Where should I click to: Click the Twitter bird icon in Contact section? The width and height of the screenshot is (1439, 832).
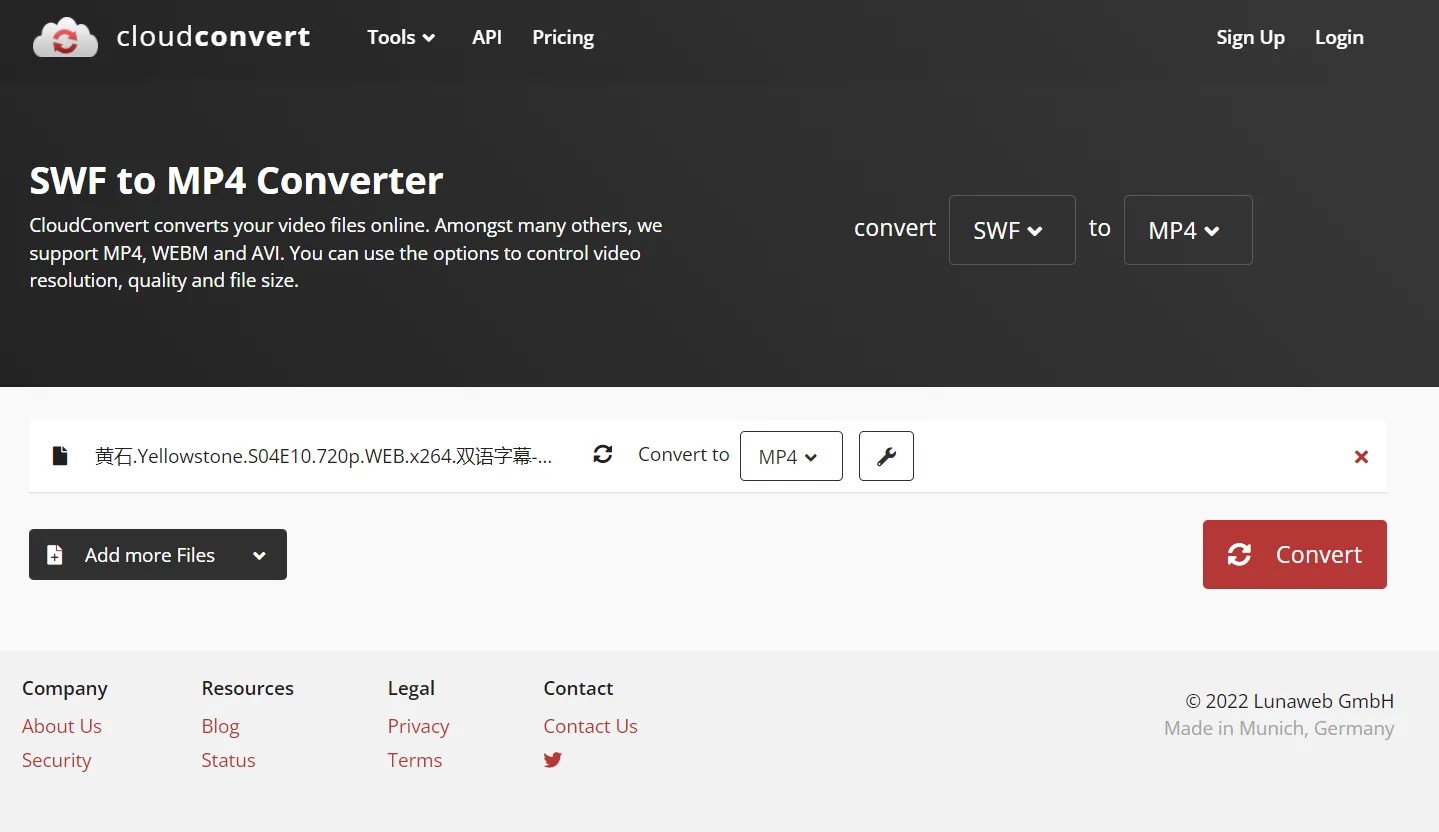coord(553,760)
